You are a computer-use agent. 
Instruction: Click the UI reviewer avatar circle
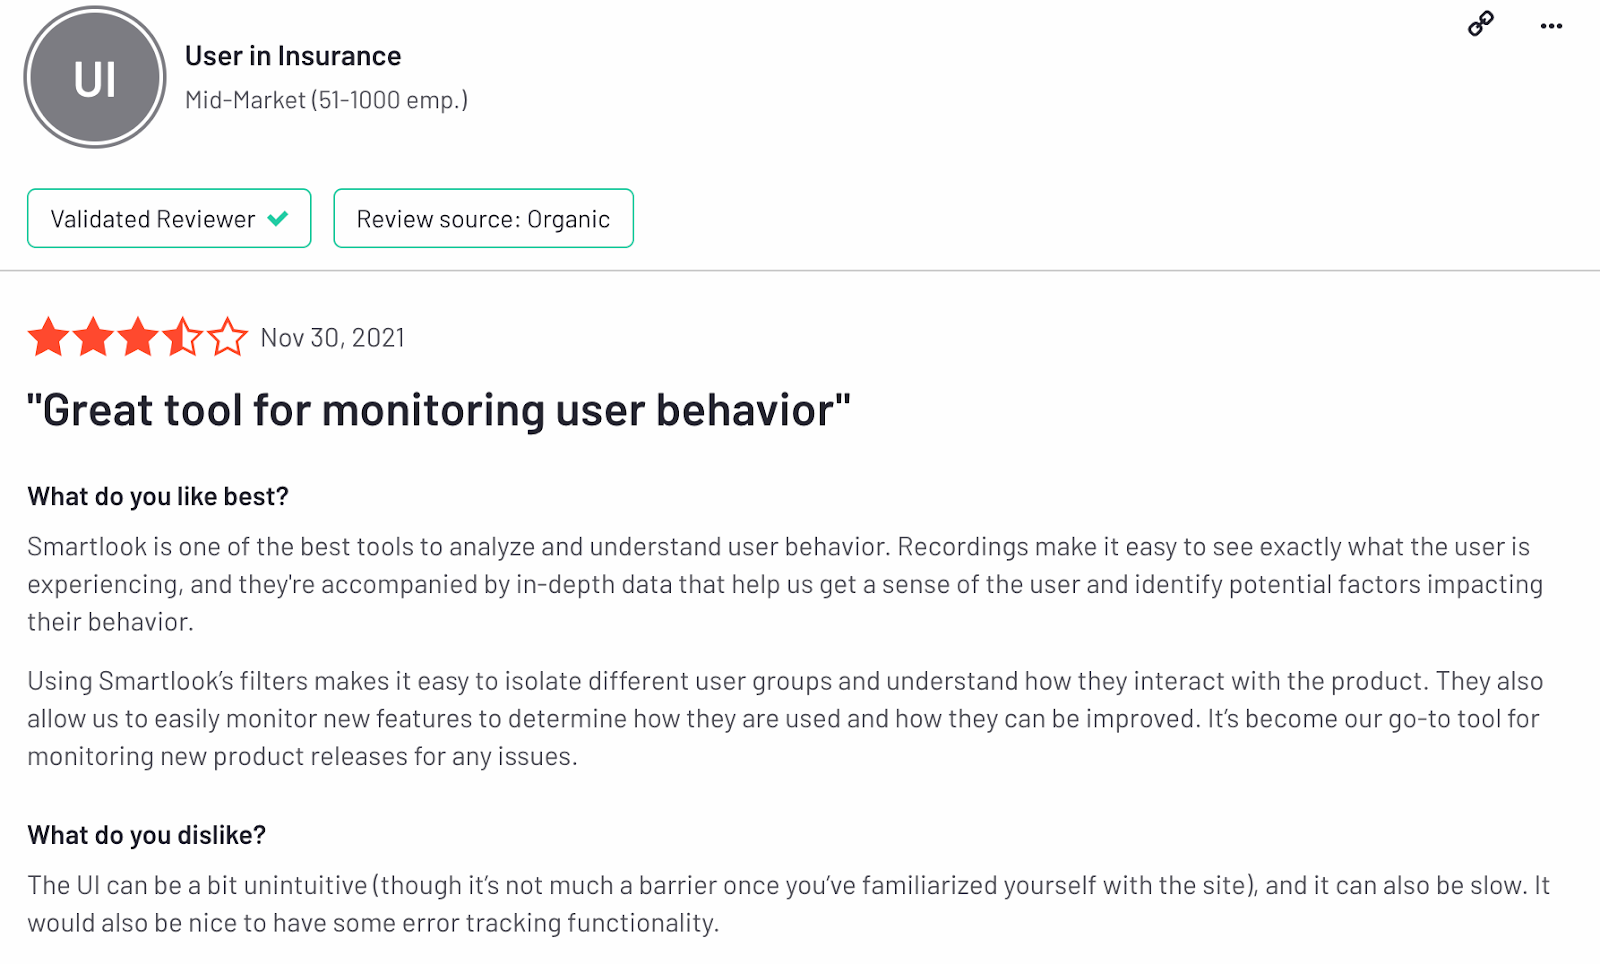tap(95, 77)
